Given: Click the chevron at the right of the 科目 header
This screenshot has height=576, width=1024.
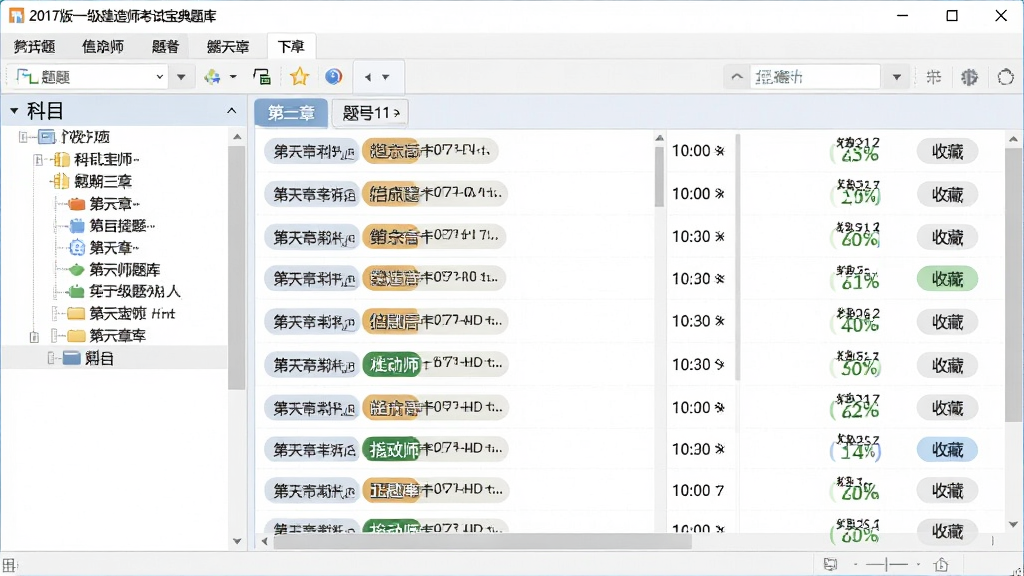Looking at the screenshot, I should [x=231, y=111].
